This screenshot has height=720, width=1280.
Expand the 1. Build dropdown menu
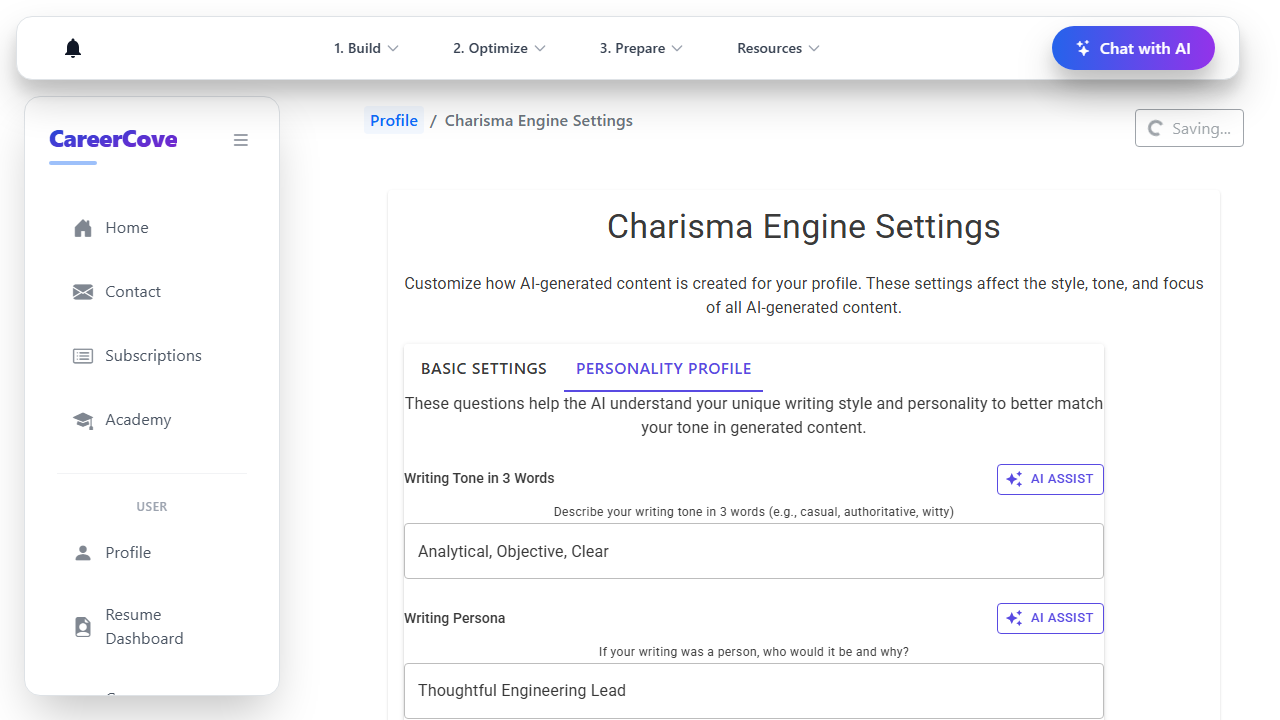point(366,48)
